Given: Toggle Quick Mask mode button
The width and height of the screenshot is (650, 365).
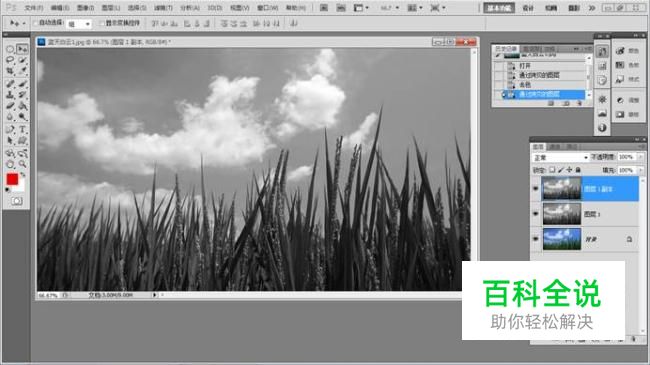Looking at the screenshot, I should (x=17, y=201).
